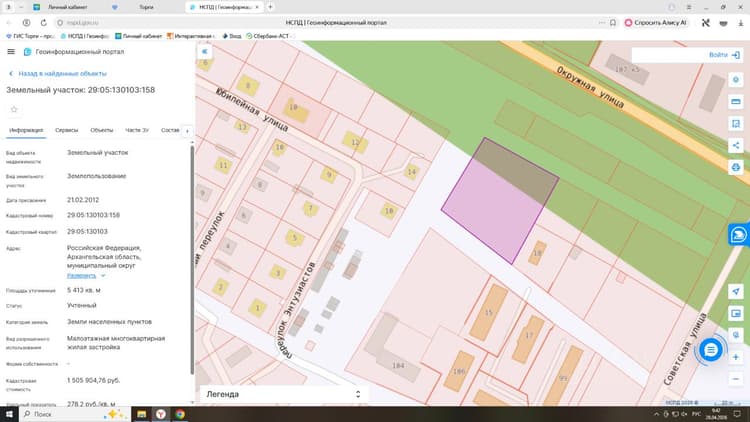
Task: Select cadastral number value 29:05:130103:158
Action: point(93,215)
